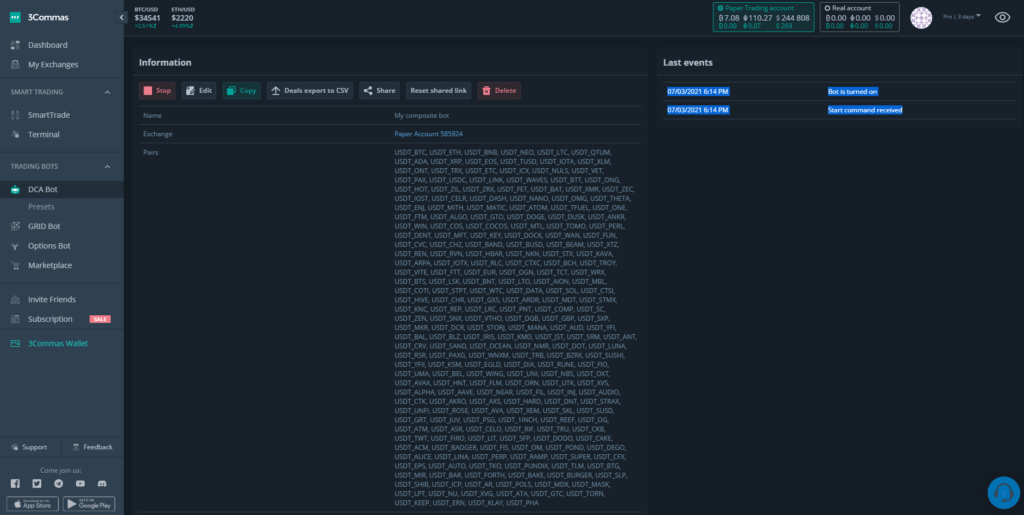Select the Real account
Viewport: 1024px width, 515px height.
pos(859,17)
